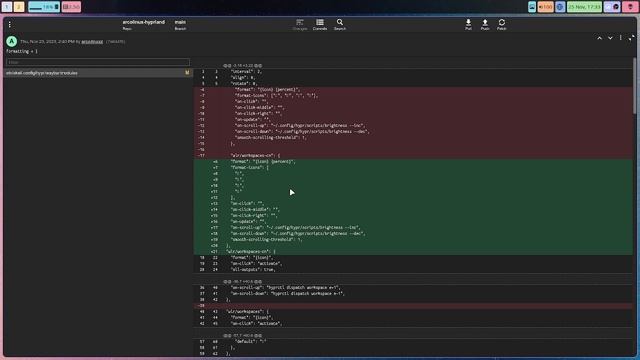
Task: Click the cyan picture icon on bar
Action: point(532,7)
